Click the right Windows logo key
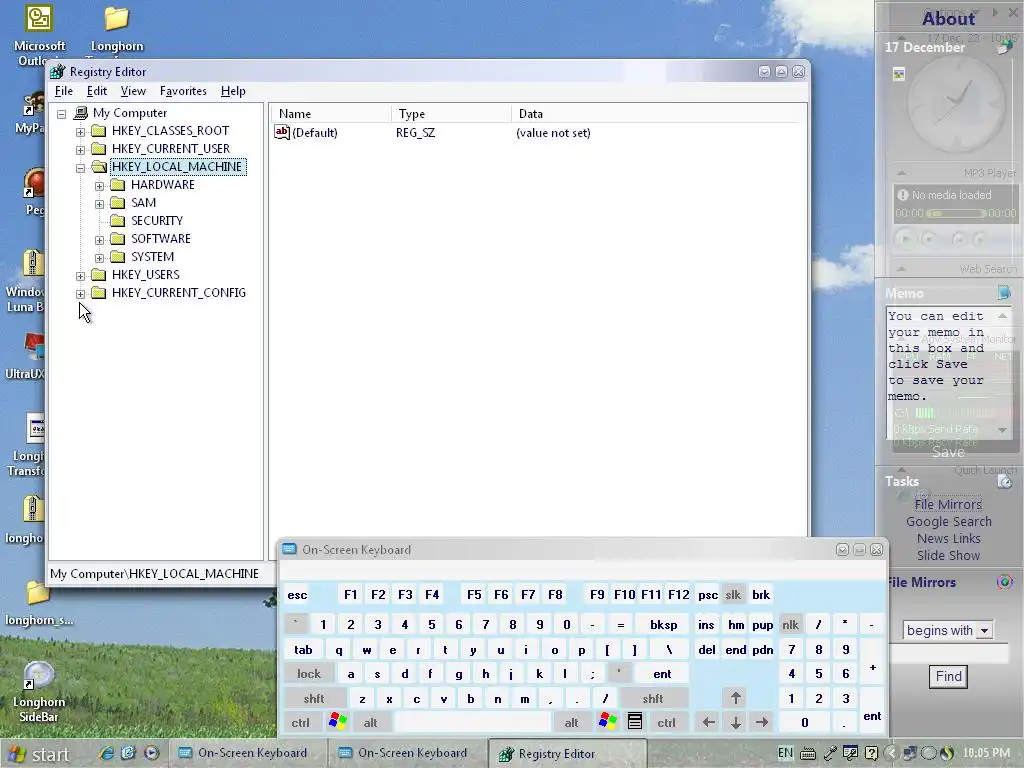The image size is (1024, 768). click(607, 722)
